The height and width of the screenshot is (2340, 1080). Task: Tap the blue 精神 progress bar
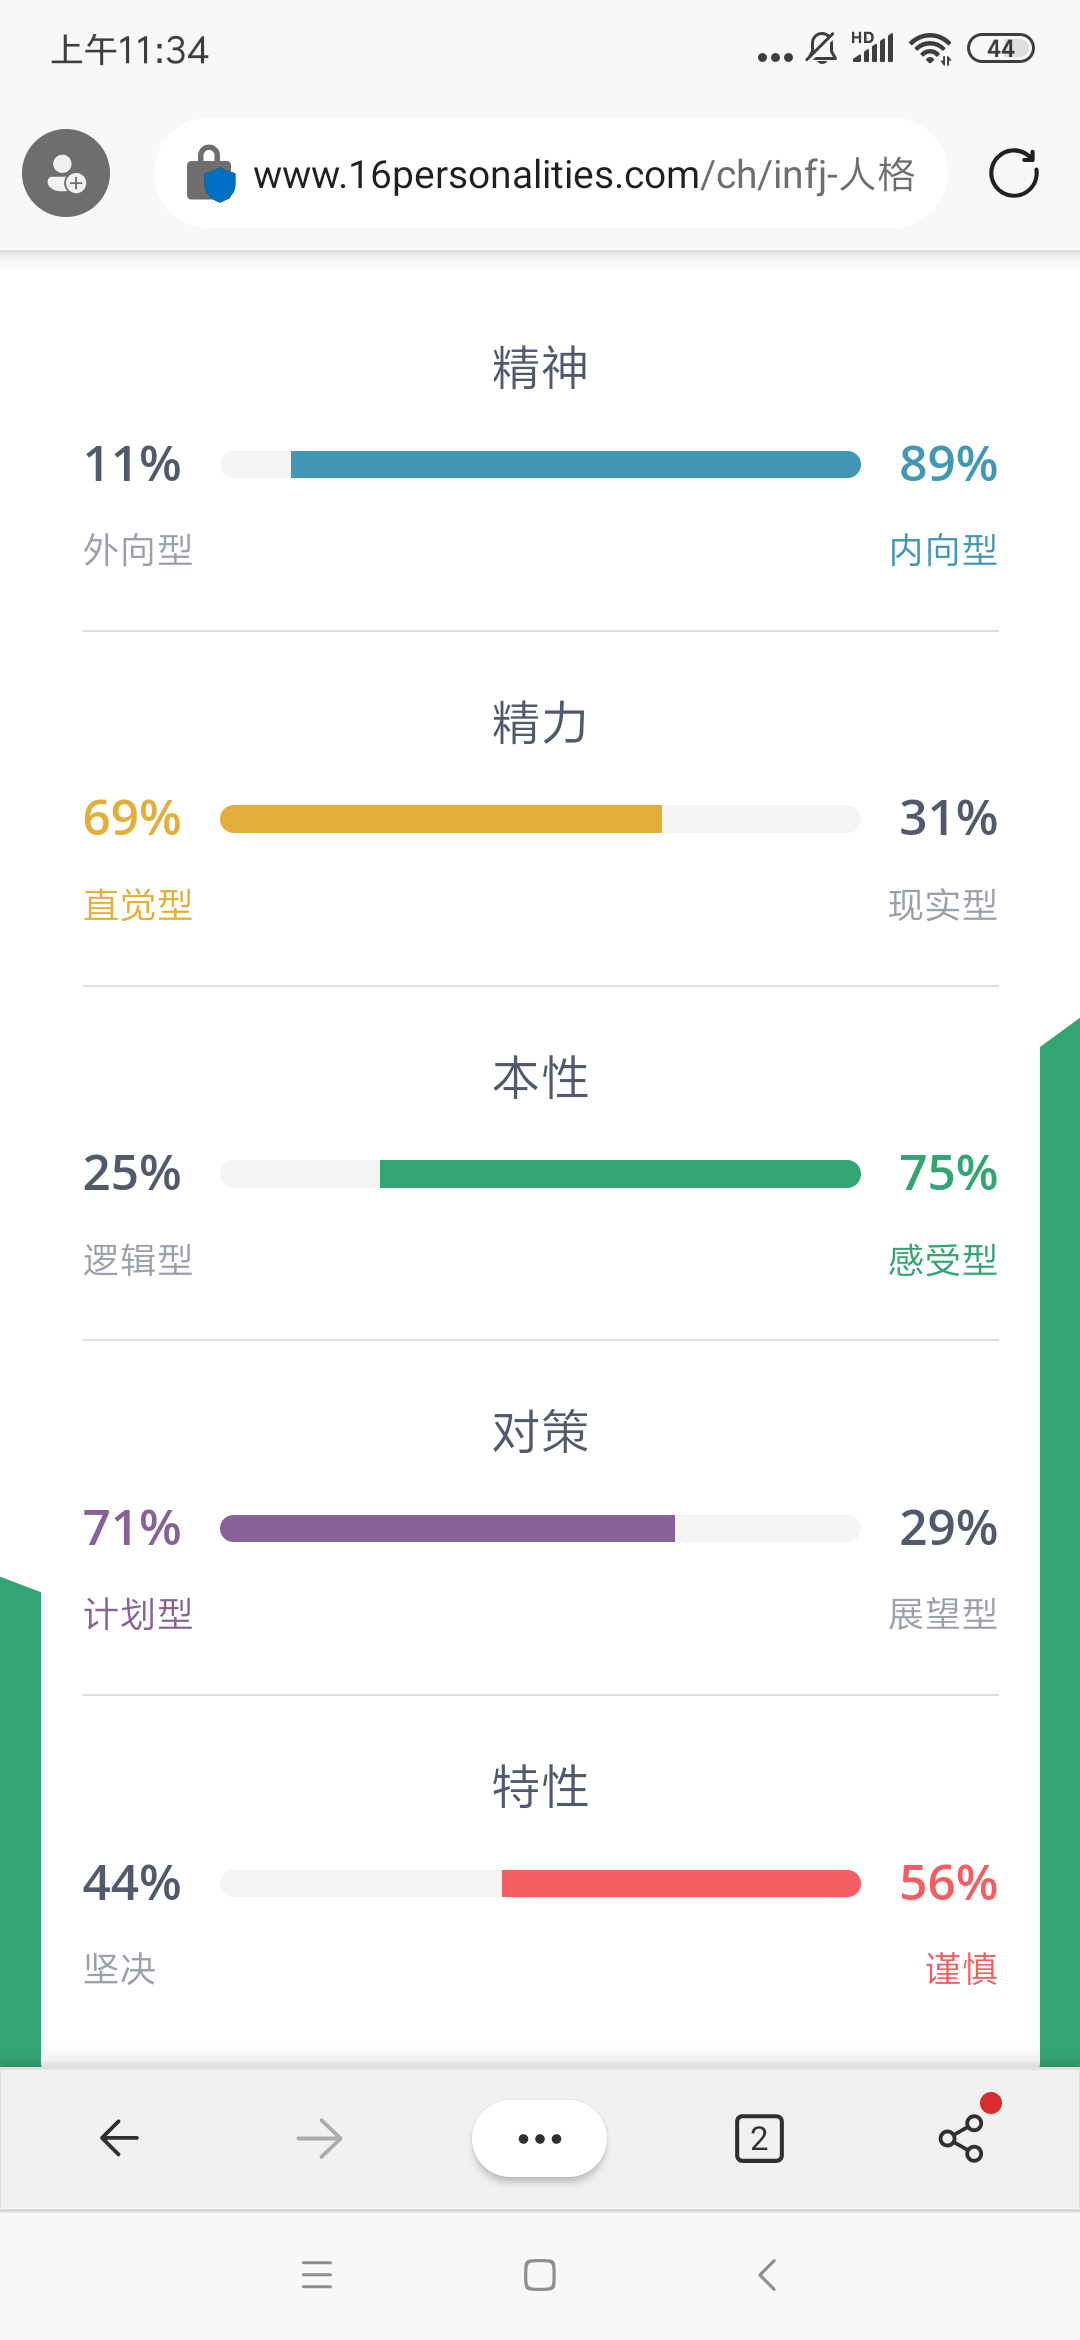(540, 464)
